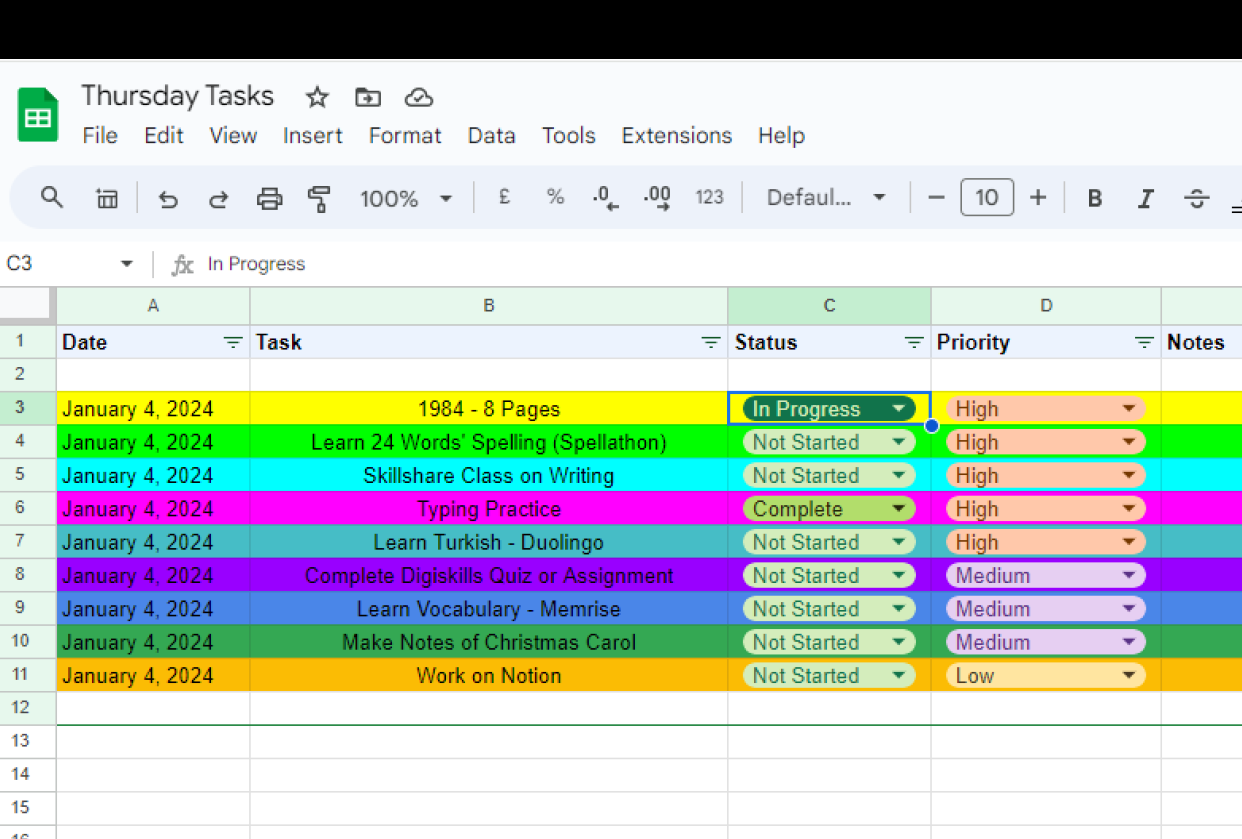Open the search menus magnifier
Viewport: 1242px width, 839px height.
pyautogui.click(x=52, y=197)
